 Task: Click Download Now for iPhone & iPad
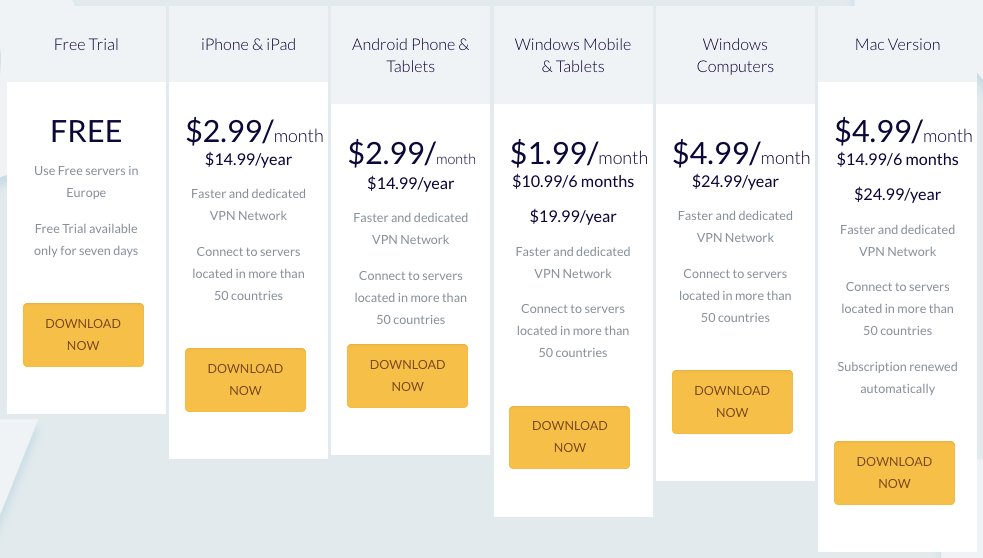click(245, 380)
